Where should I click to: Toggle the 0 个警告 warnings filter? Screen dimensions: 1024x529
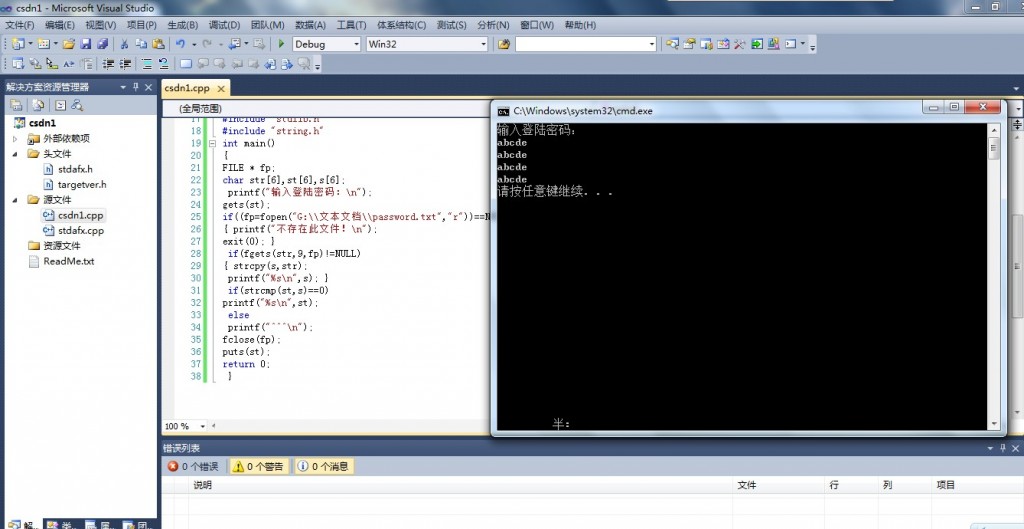tap(258, 466)
